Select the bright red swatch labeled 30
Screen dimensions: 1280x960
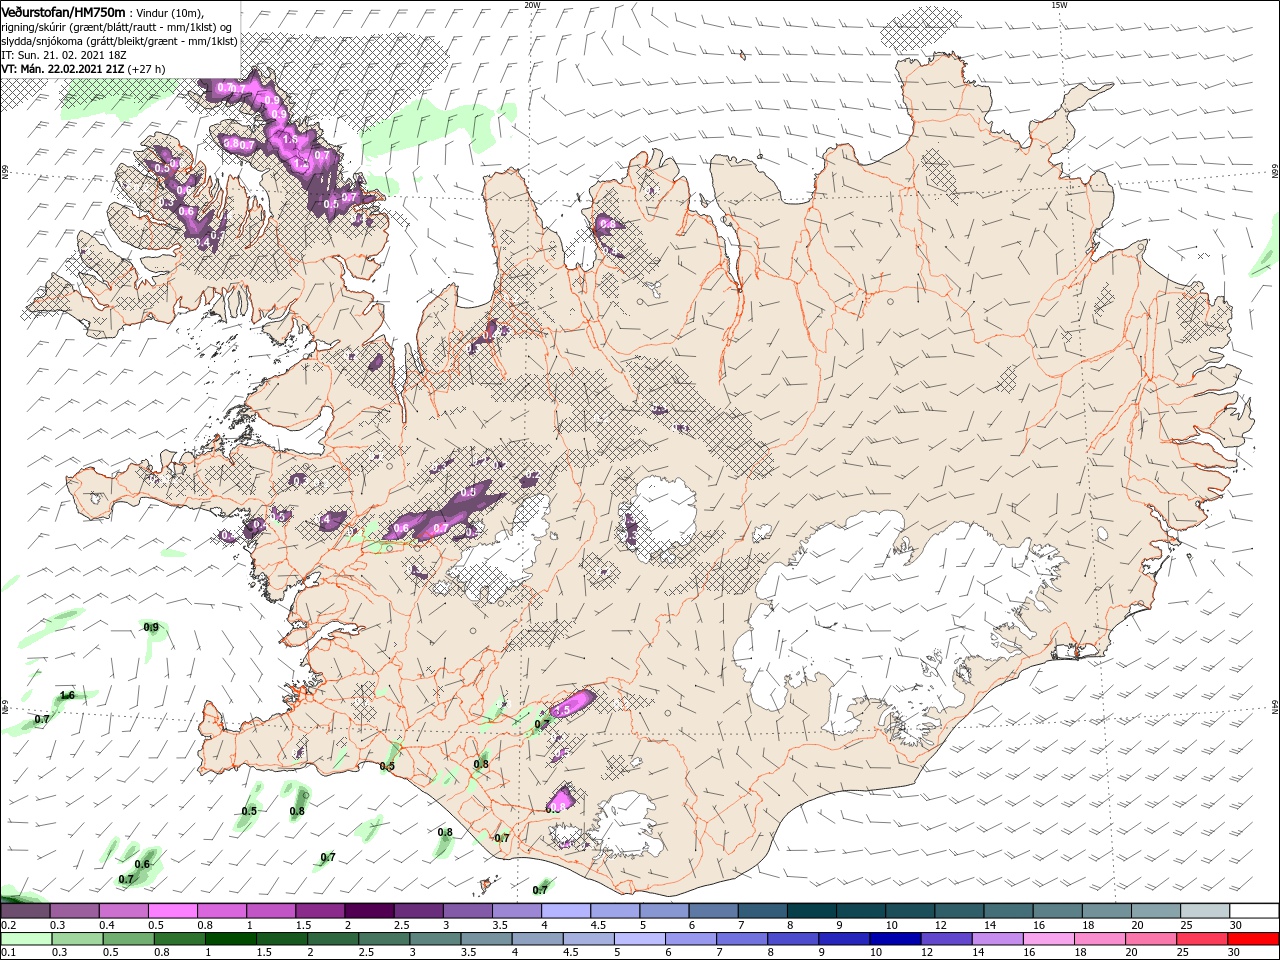click(1254, 939)
